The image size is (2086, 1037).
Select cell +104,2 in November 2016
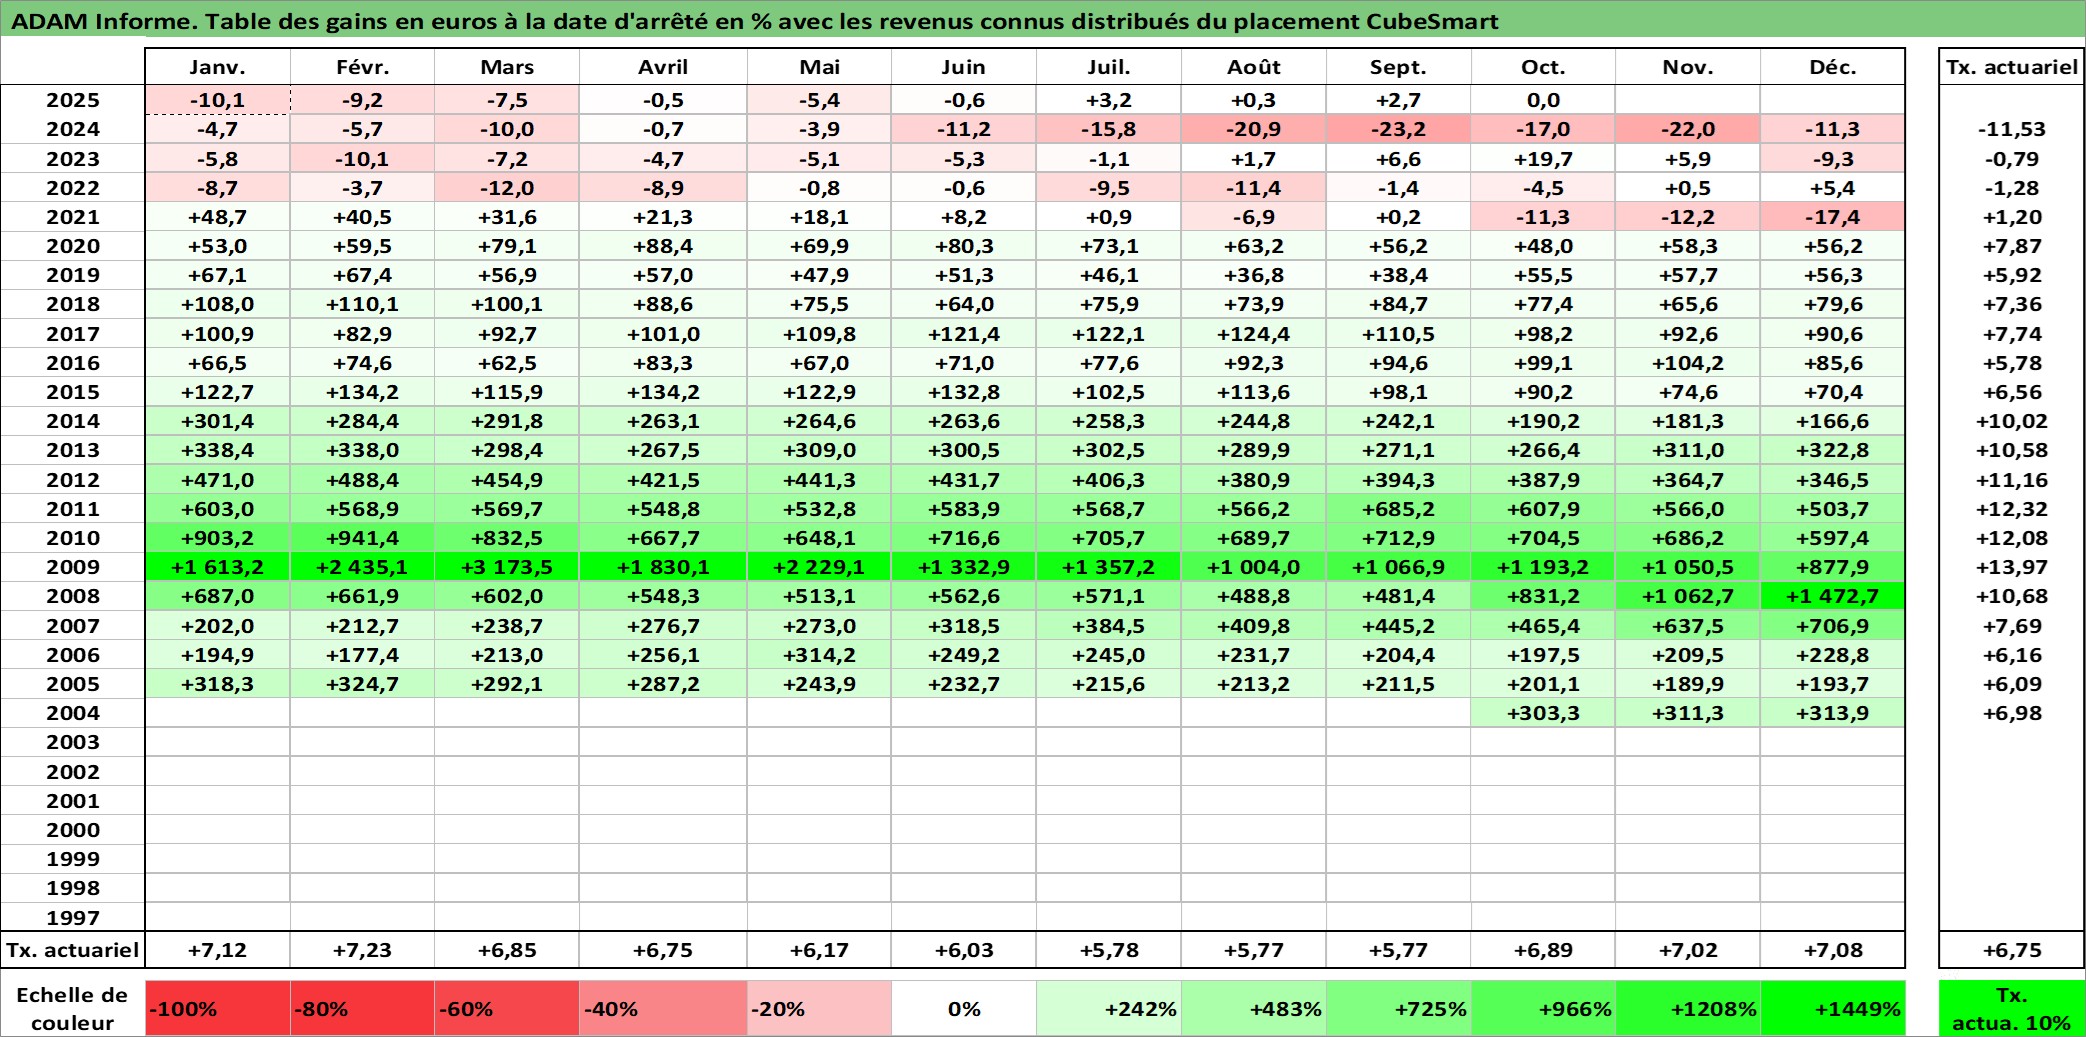(x=1688, y=363)
